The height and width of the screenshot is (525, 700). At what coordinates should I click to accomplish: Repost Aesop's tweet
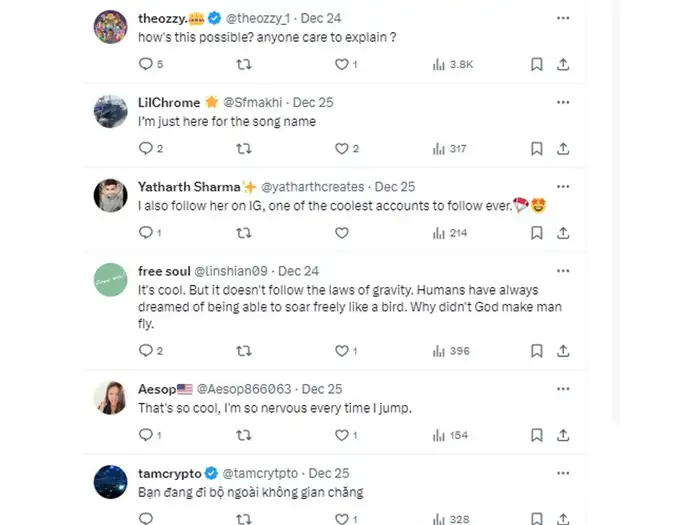(x=243, y=435)
